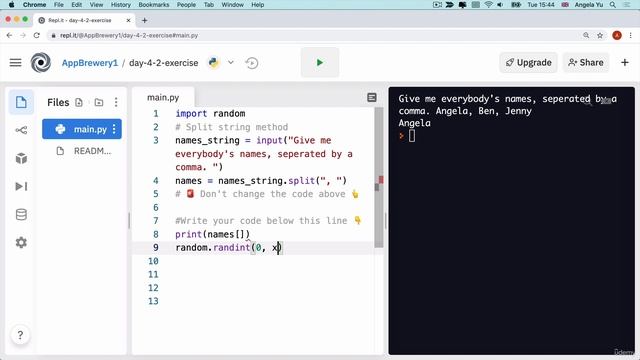Click the Upgrade button
The image size is (640, 360).
pos(528,62)
